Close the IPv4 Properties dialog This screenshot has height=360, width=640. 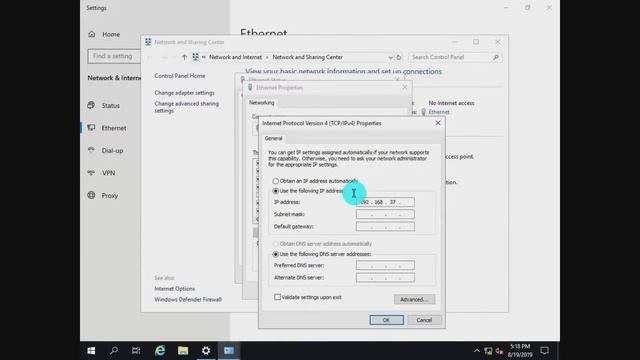point(438,123)
